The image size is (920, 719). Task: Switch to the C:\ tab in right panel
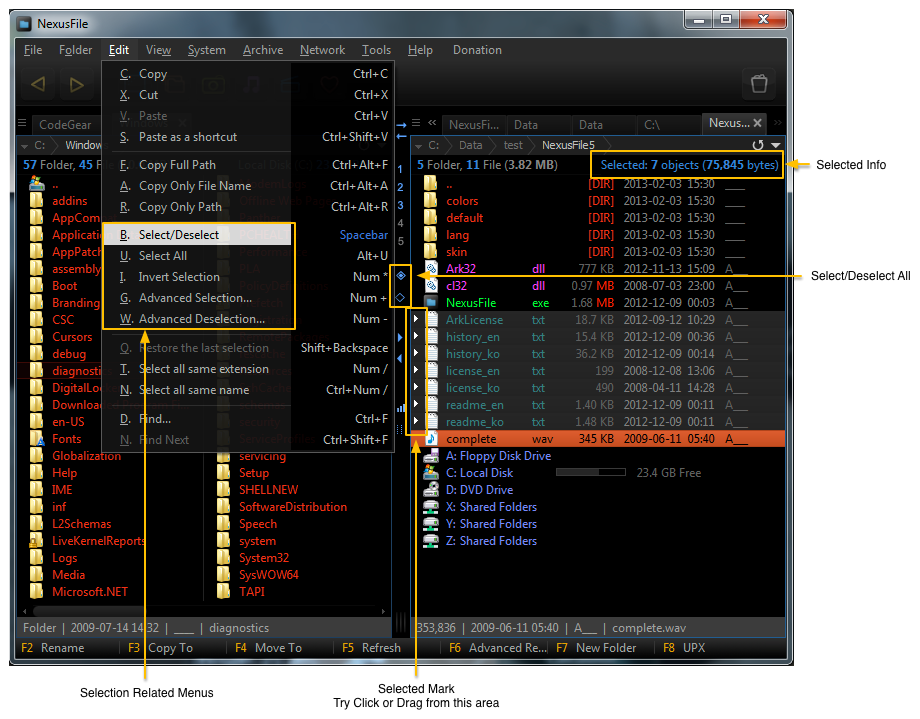tap(668, 125)
